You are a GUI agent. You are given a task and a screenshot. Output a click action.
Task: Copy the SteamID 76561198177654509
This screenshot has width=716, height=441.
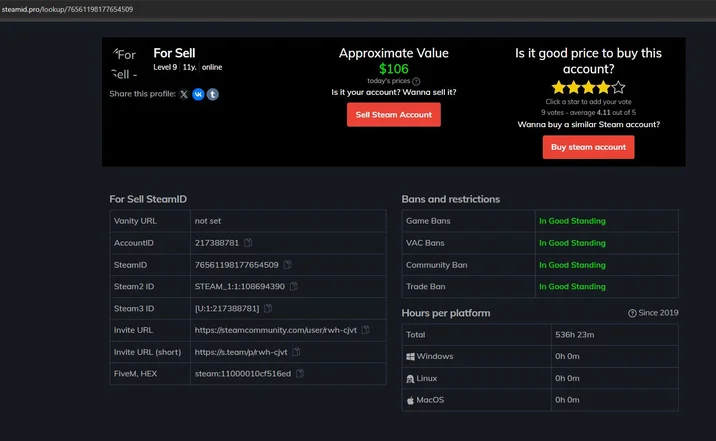tap(287, 265)
